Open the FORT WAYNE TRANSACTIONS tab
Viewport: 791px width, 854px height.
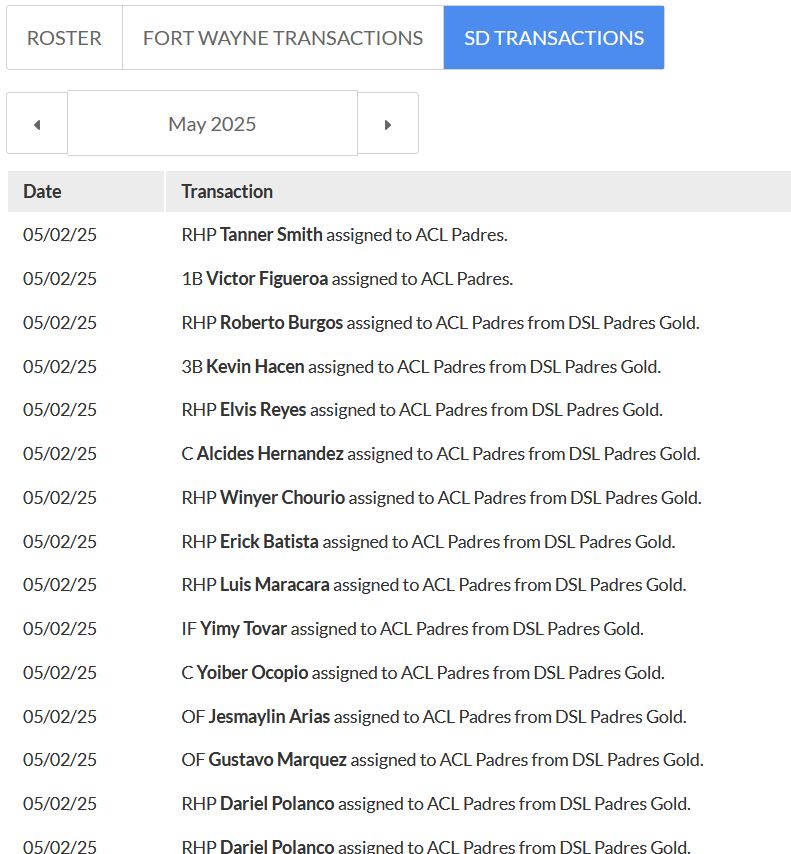(x=282, y=37)
